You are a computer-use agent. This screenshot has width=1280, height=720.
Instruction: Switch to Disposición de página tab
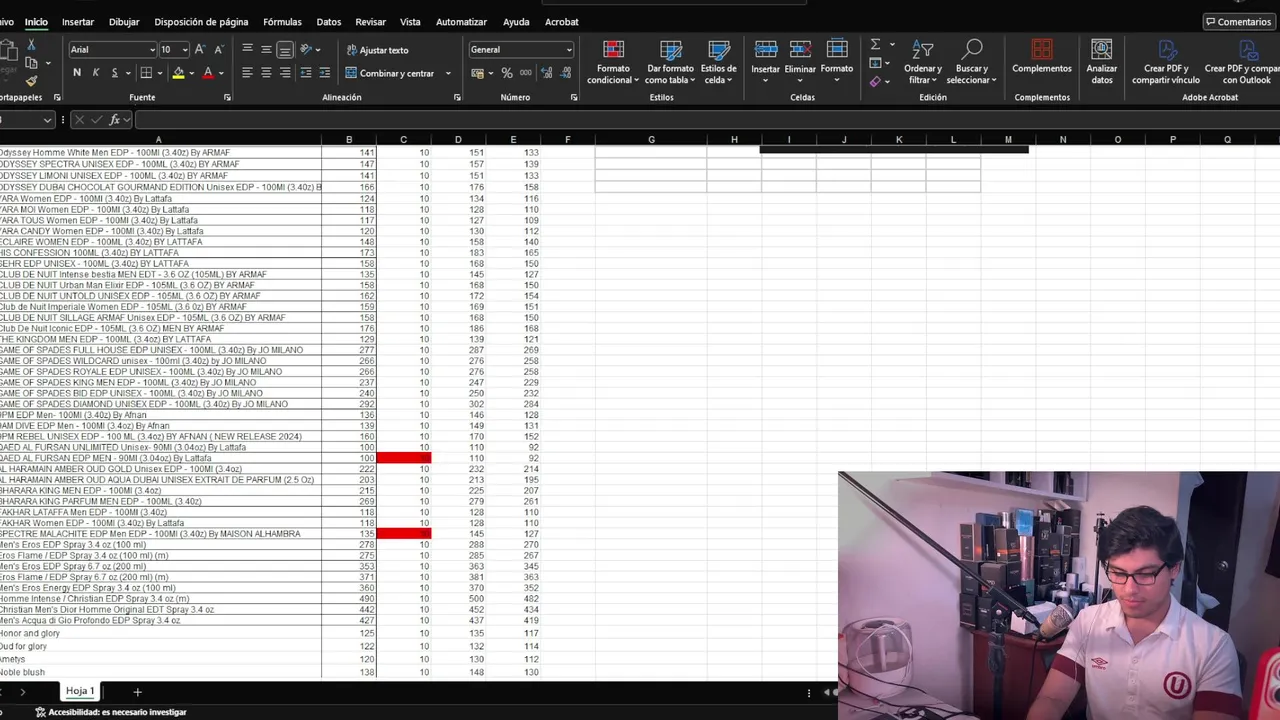201,22
